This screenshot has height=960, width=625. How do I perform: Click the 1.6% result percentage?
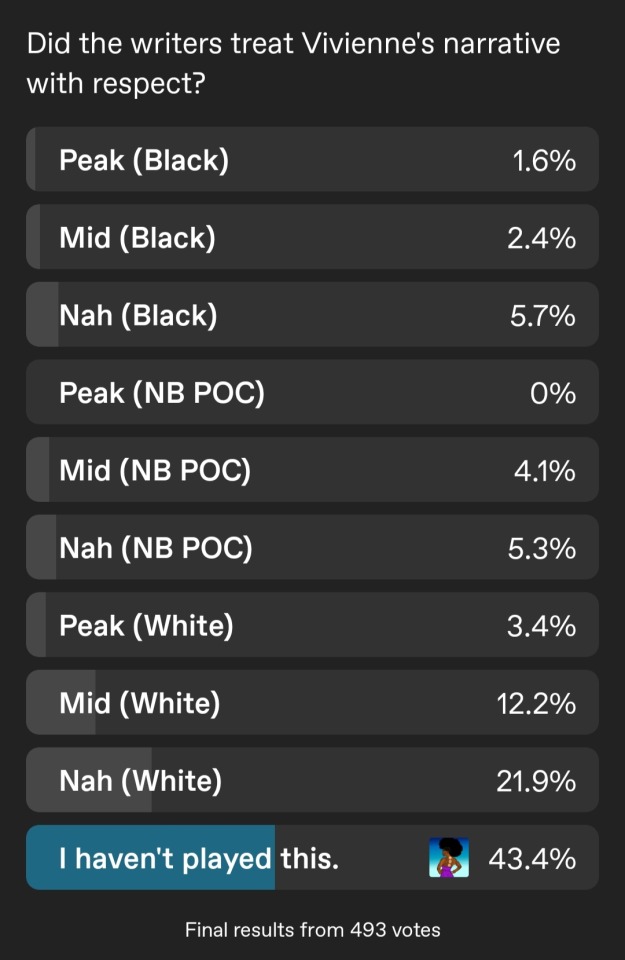pyautogui.click(x=544, y=160)
